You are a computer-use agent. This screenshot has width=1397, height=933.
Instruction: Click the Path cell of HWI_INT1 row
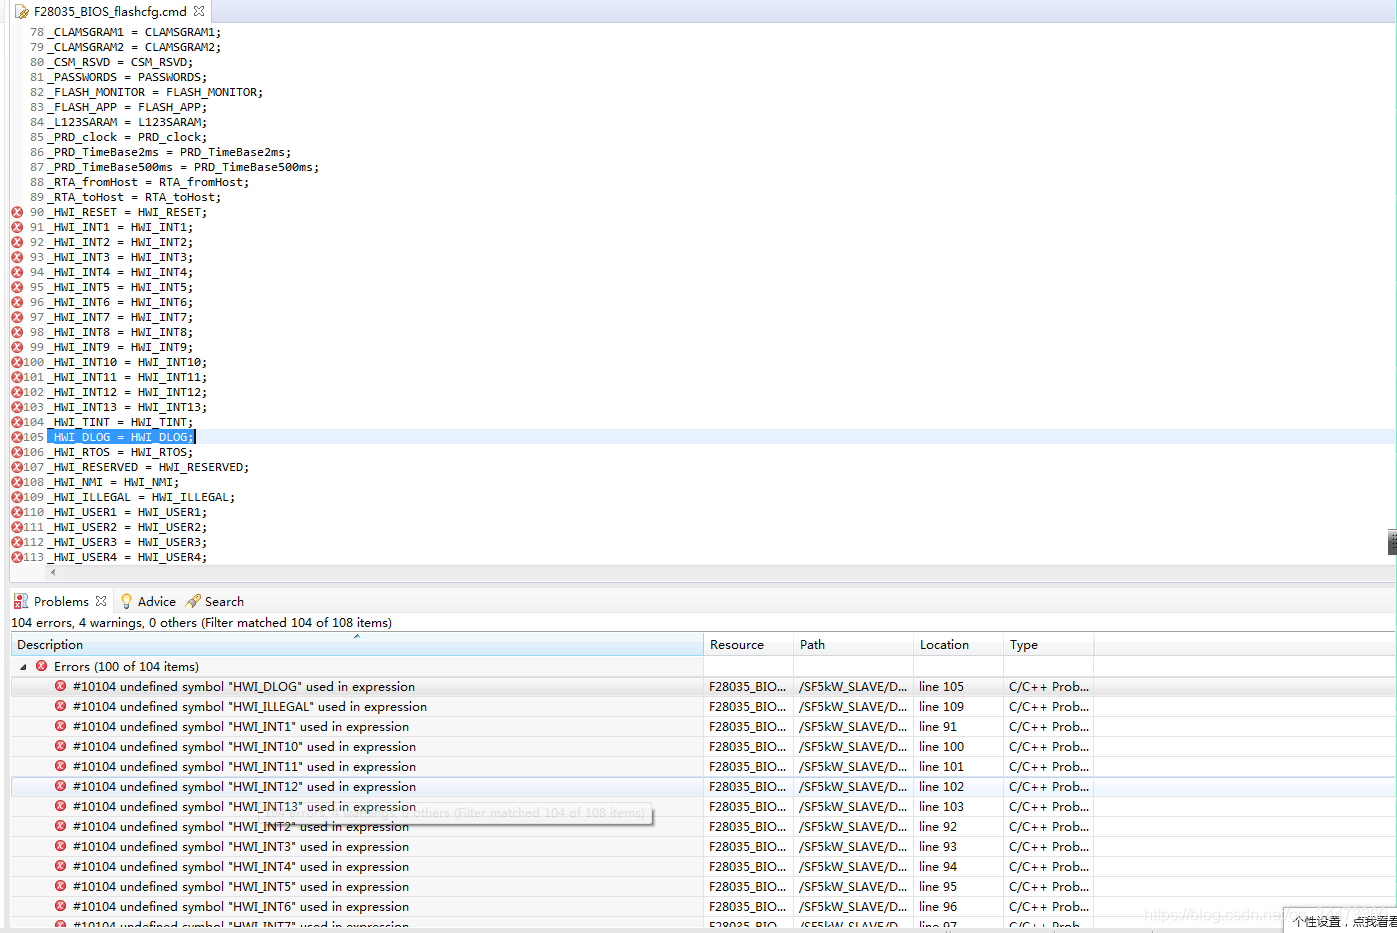853,727
